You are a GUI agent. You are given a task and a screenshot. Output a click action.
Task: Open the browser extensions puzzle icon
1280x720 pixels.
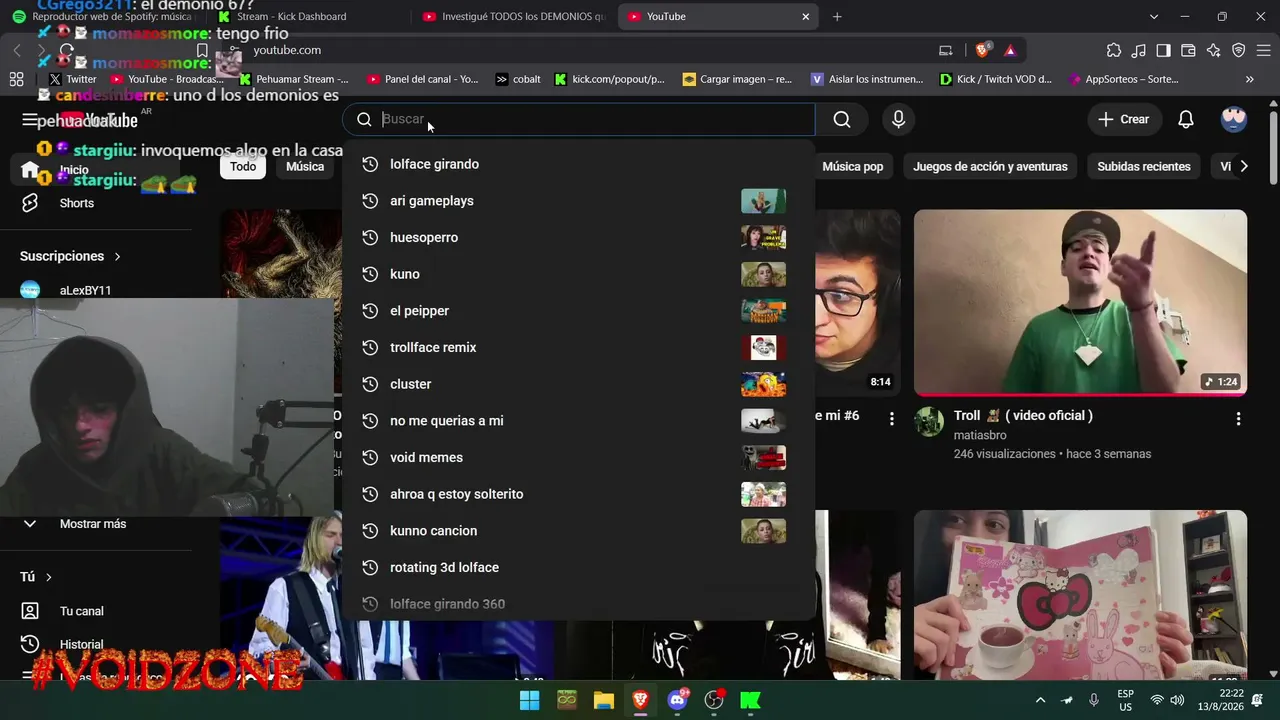(1114, 50)
